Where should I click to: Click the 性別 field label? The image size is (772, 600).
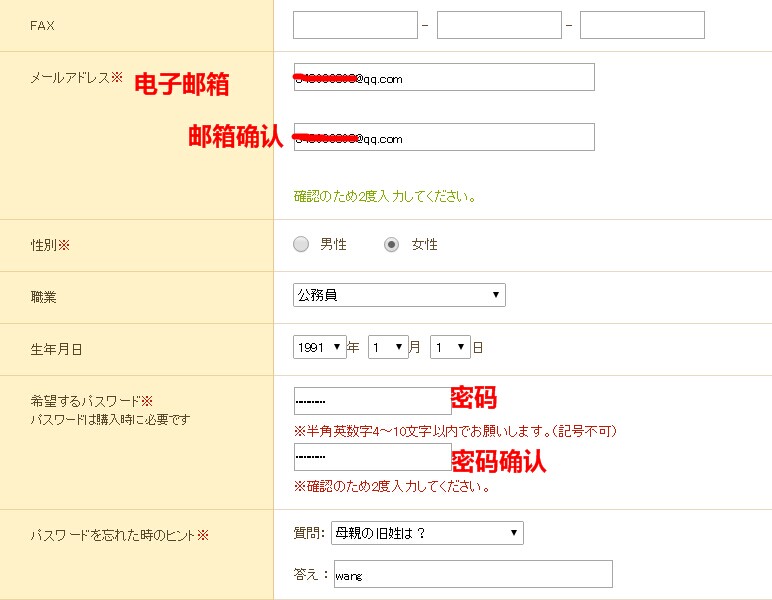pos(44,245)
